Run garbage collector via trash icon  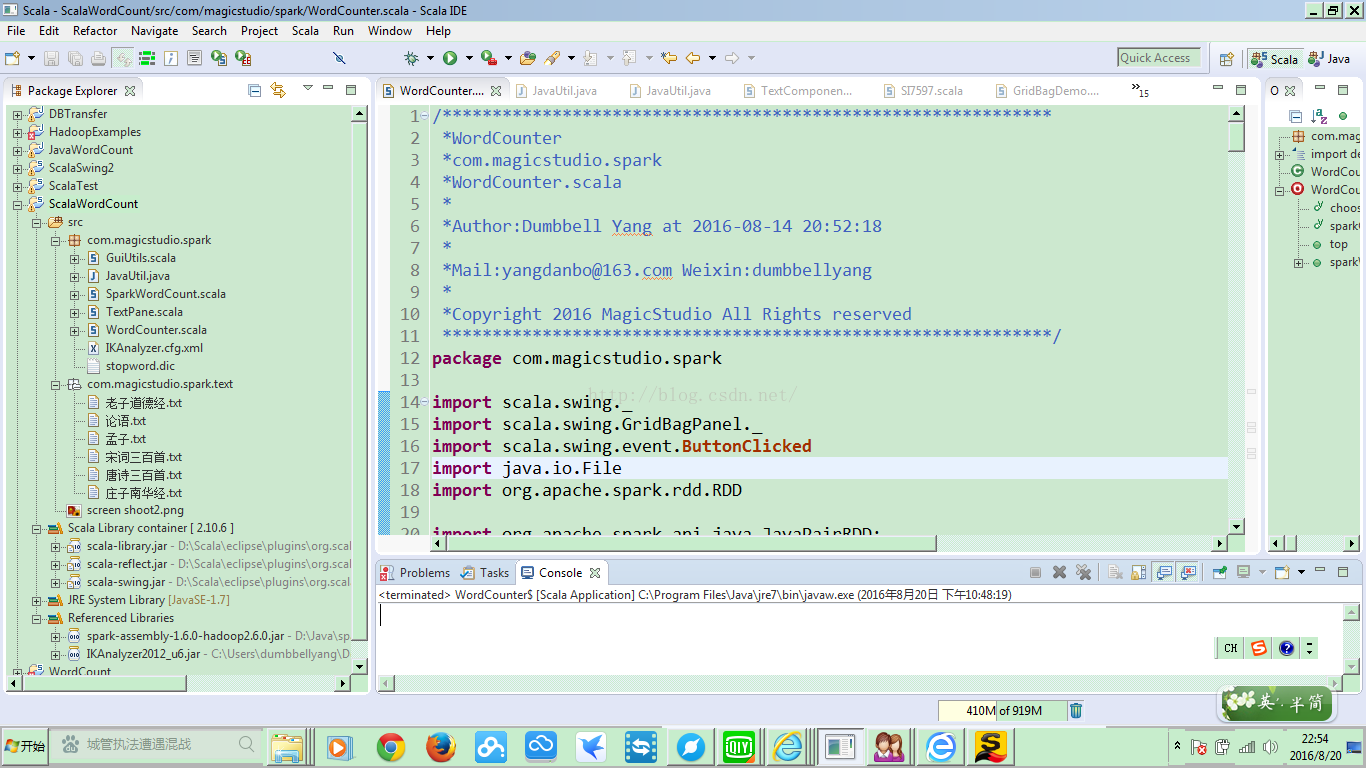click(1076, 711)
